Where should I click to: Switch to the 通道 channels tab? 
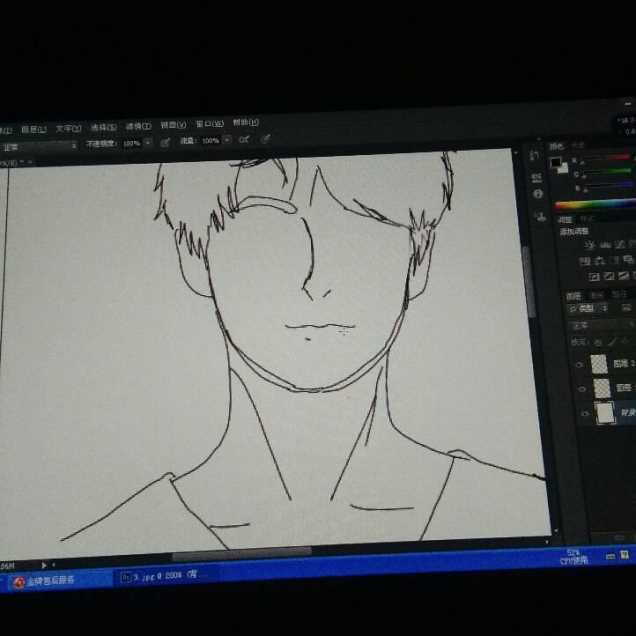[597, 295]
